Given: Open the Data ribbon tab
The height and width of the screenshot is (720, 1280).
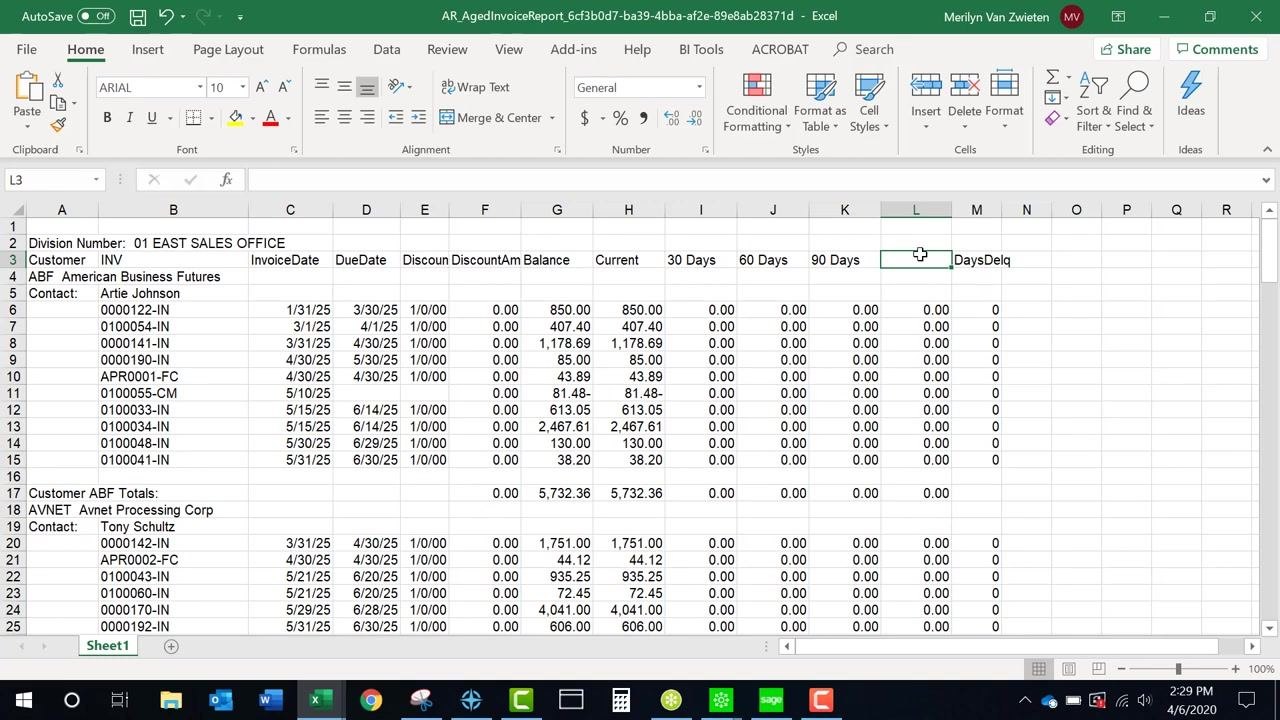Looking at the screenshot, I should (x=386, y=49).
